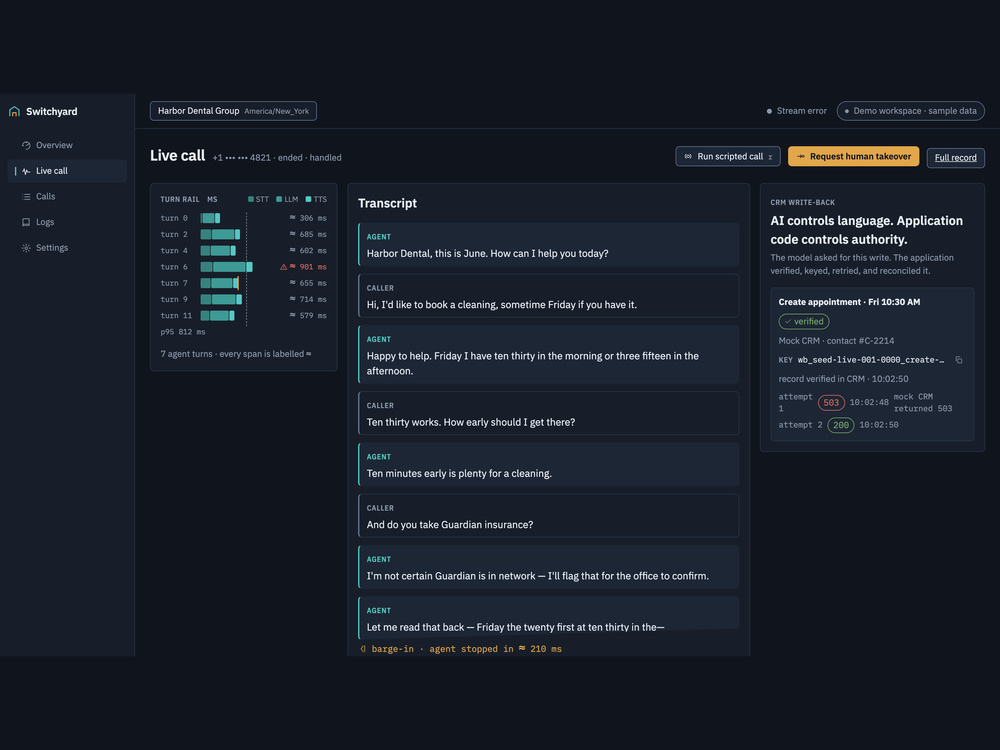Open the Harbor Dental Group workspace selector

pyautogui.click(x=233, y=111)
